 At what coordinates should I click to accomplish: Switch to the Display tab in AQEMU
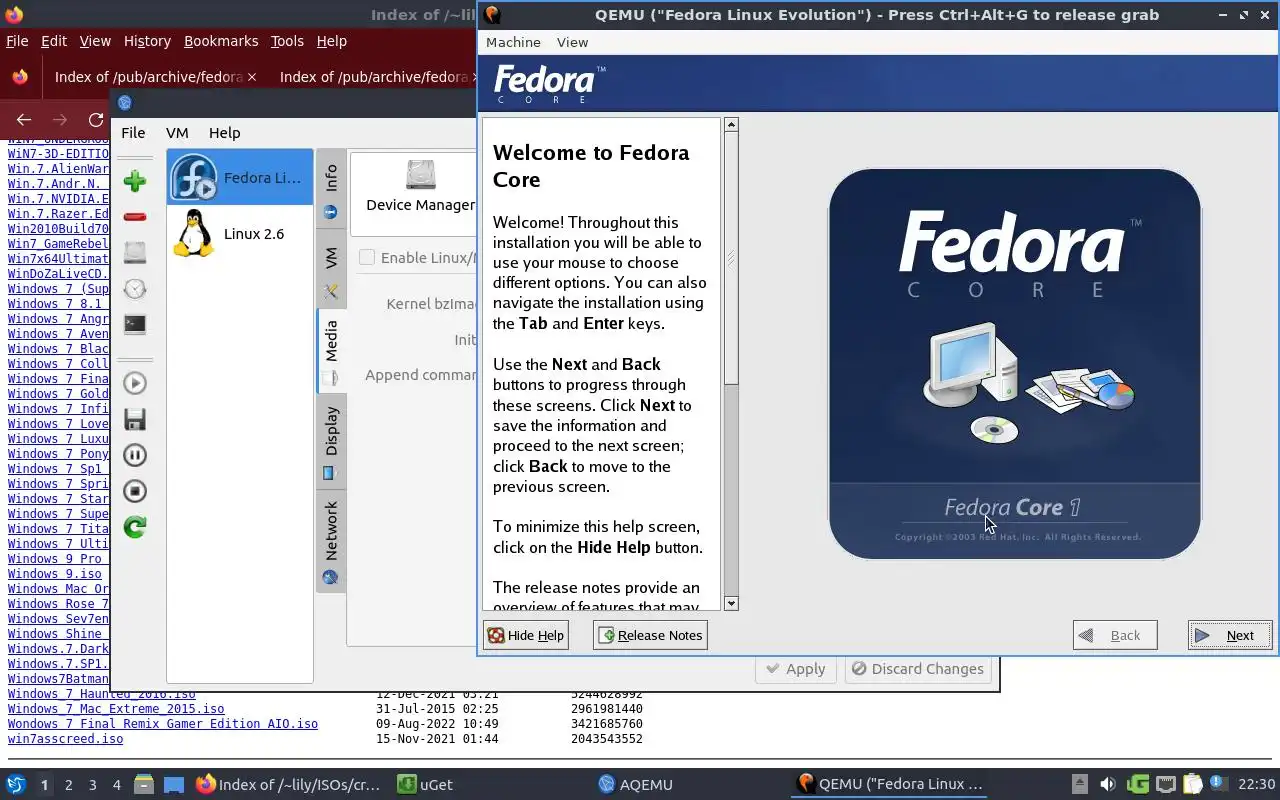[331, 443]
